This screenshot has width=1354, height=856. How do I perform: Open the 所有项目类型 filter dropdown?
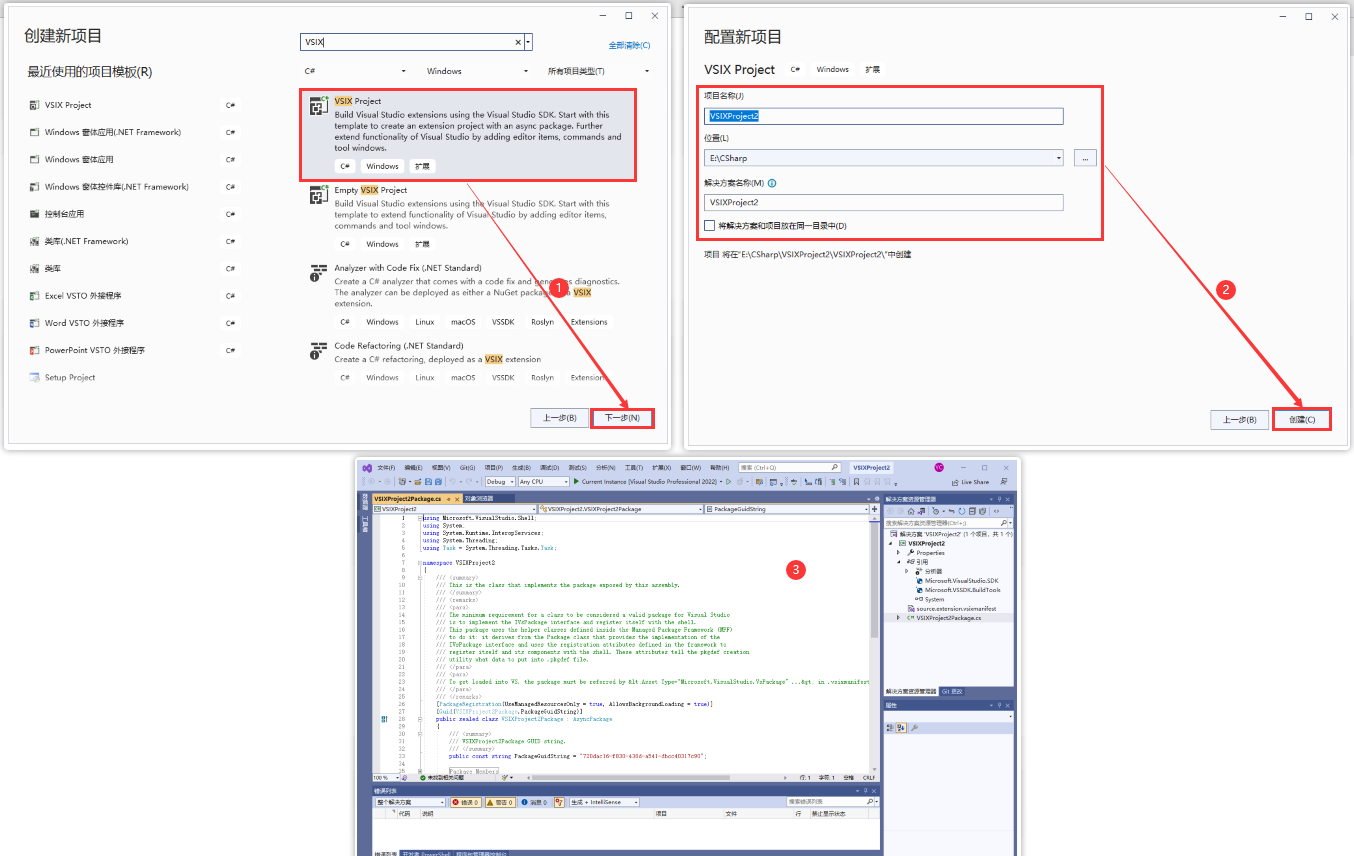pos(599,72)
